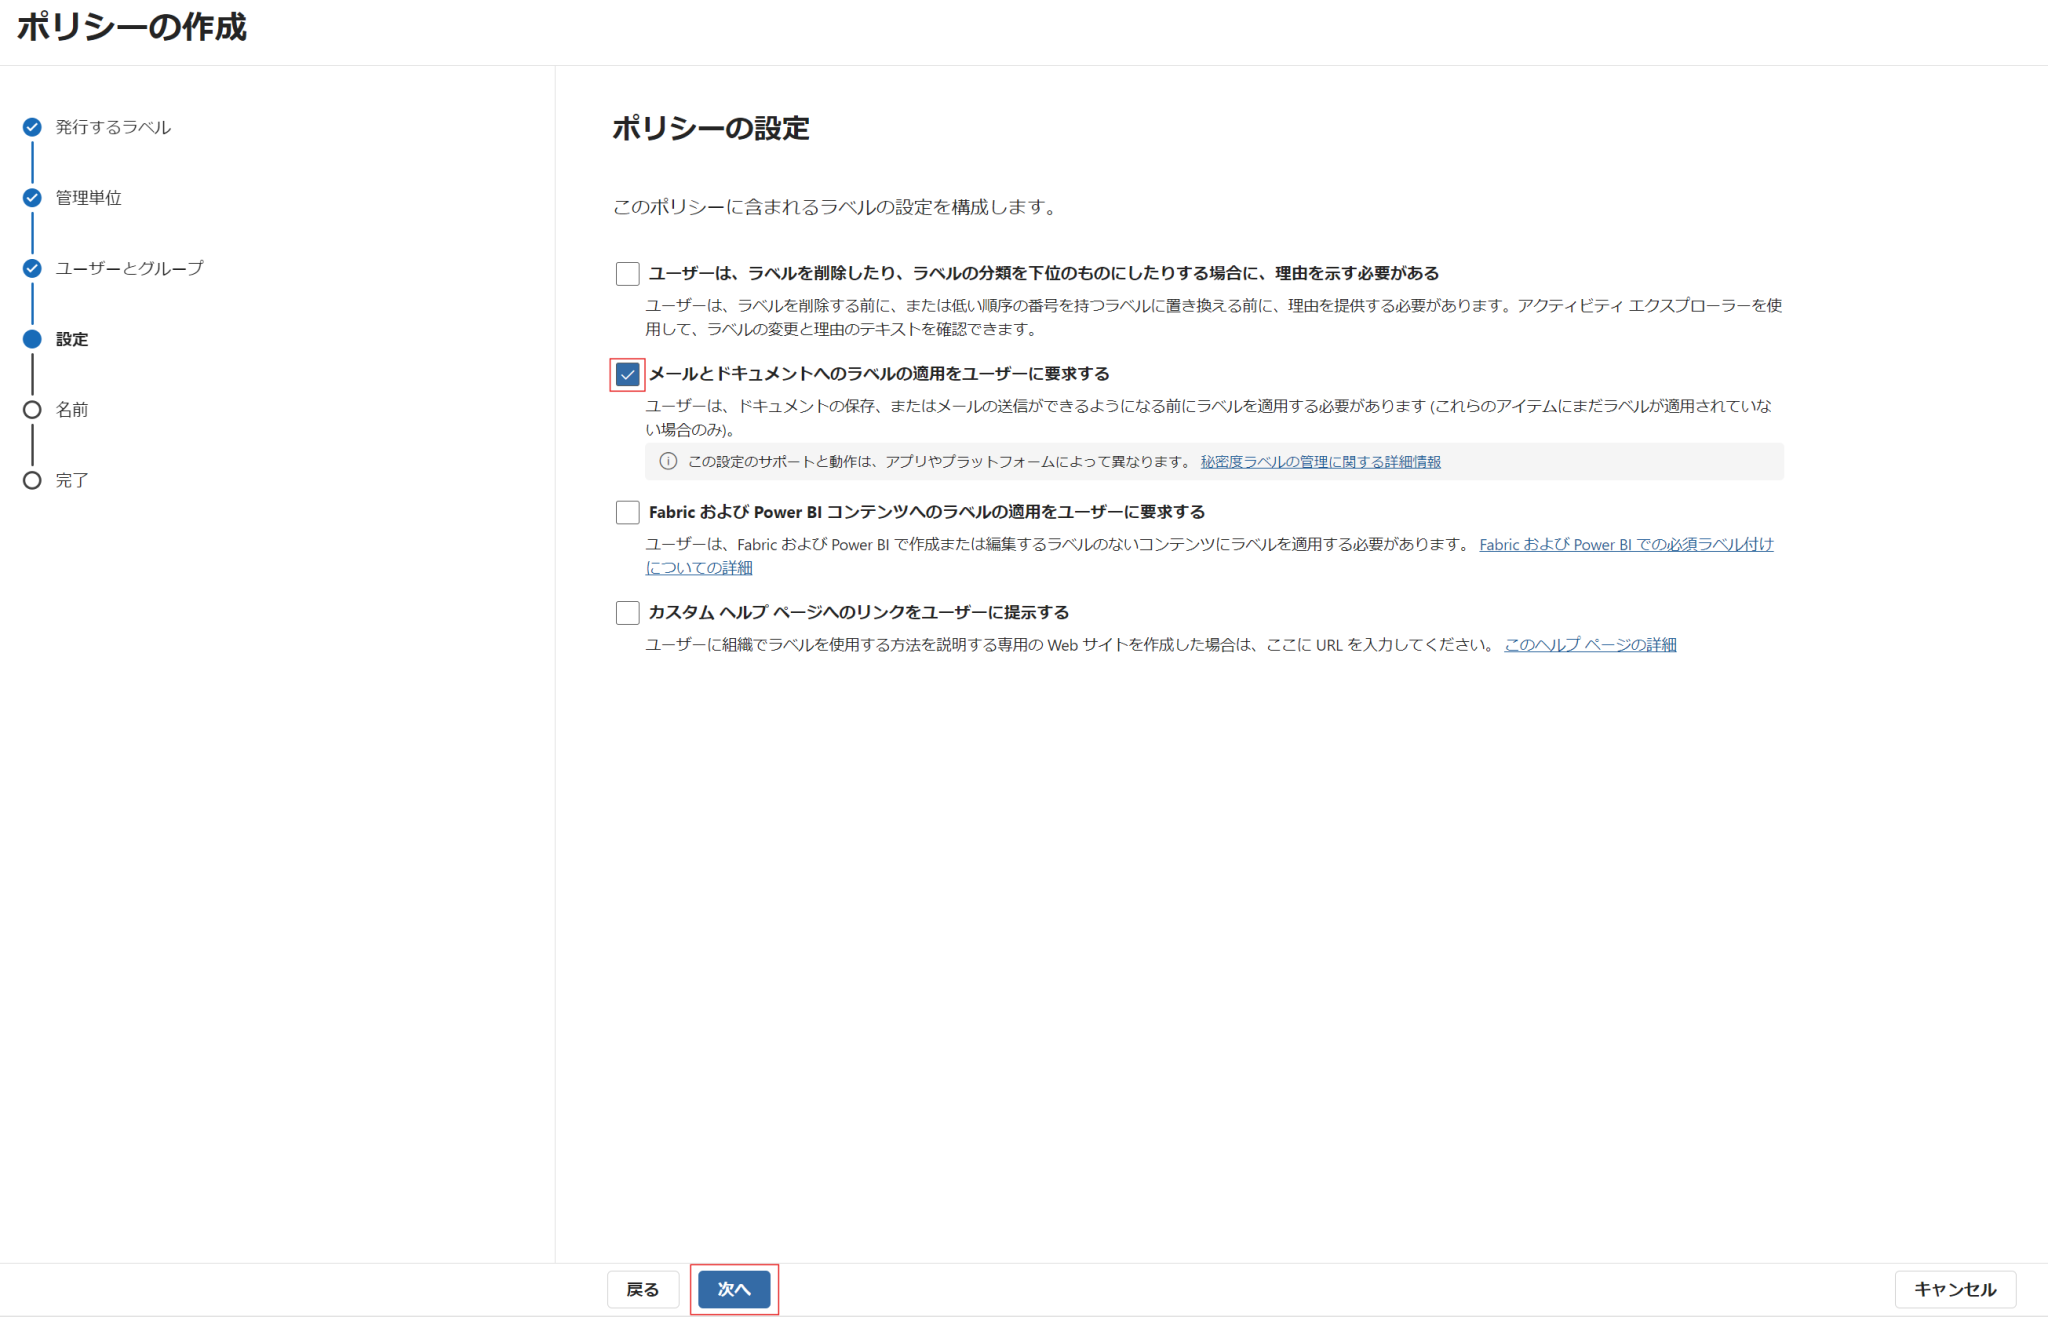Click the 戻る button
This screenshot has height=1317, width=2048.
(x=642, y=1289)
